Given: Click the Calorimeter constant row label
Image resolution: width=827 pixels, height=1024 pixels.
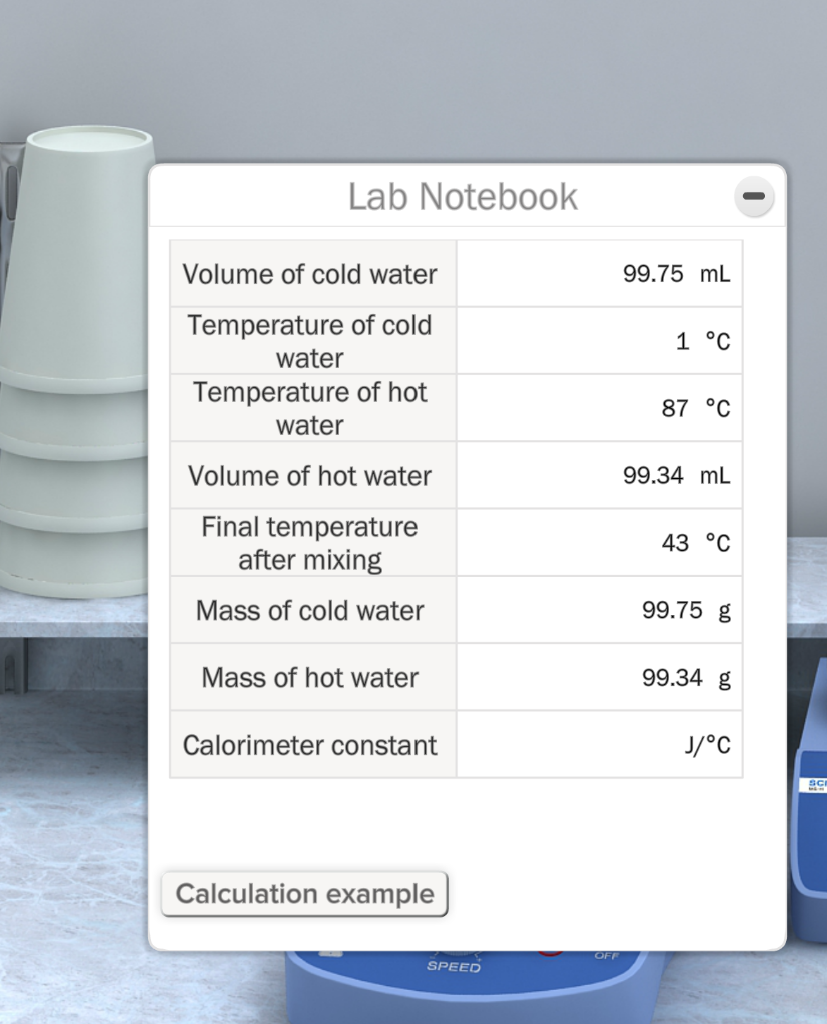Looking at the screenshot, I should click(310, 744).
